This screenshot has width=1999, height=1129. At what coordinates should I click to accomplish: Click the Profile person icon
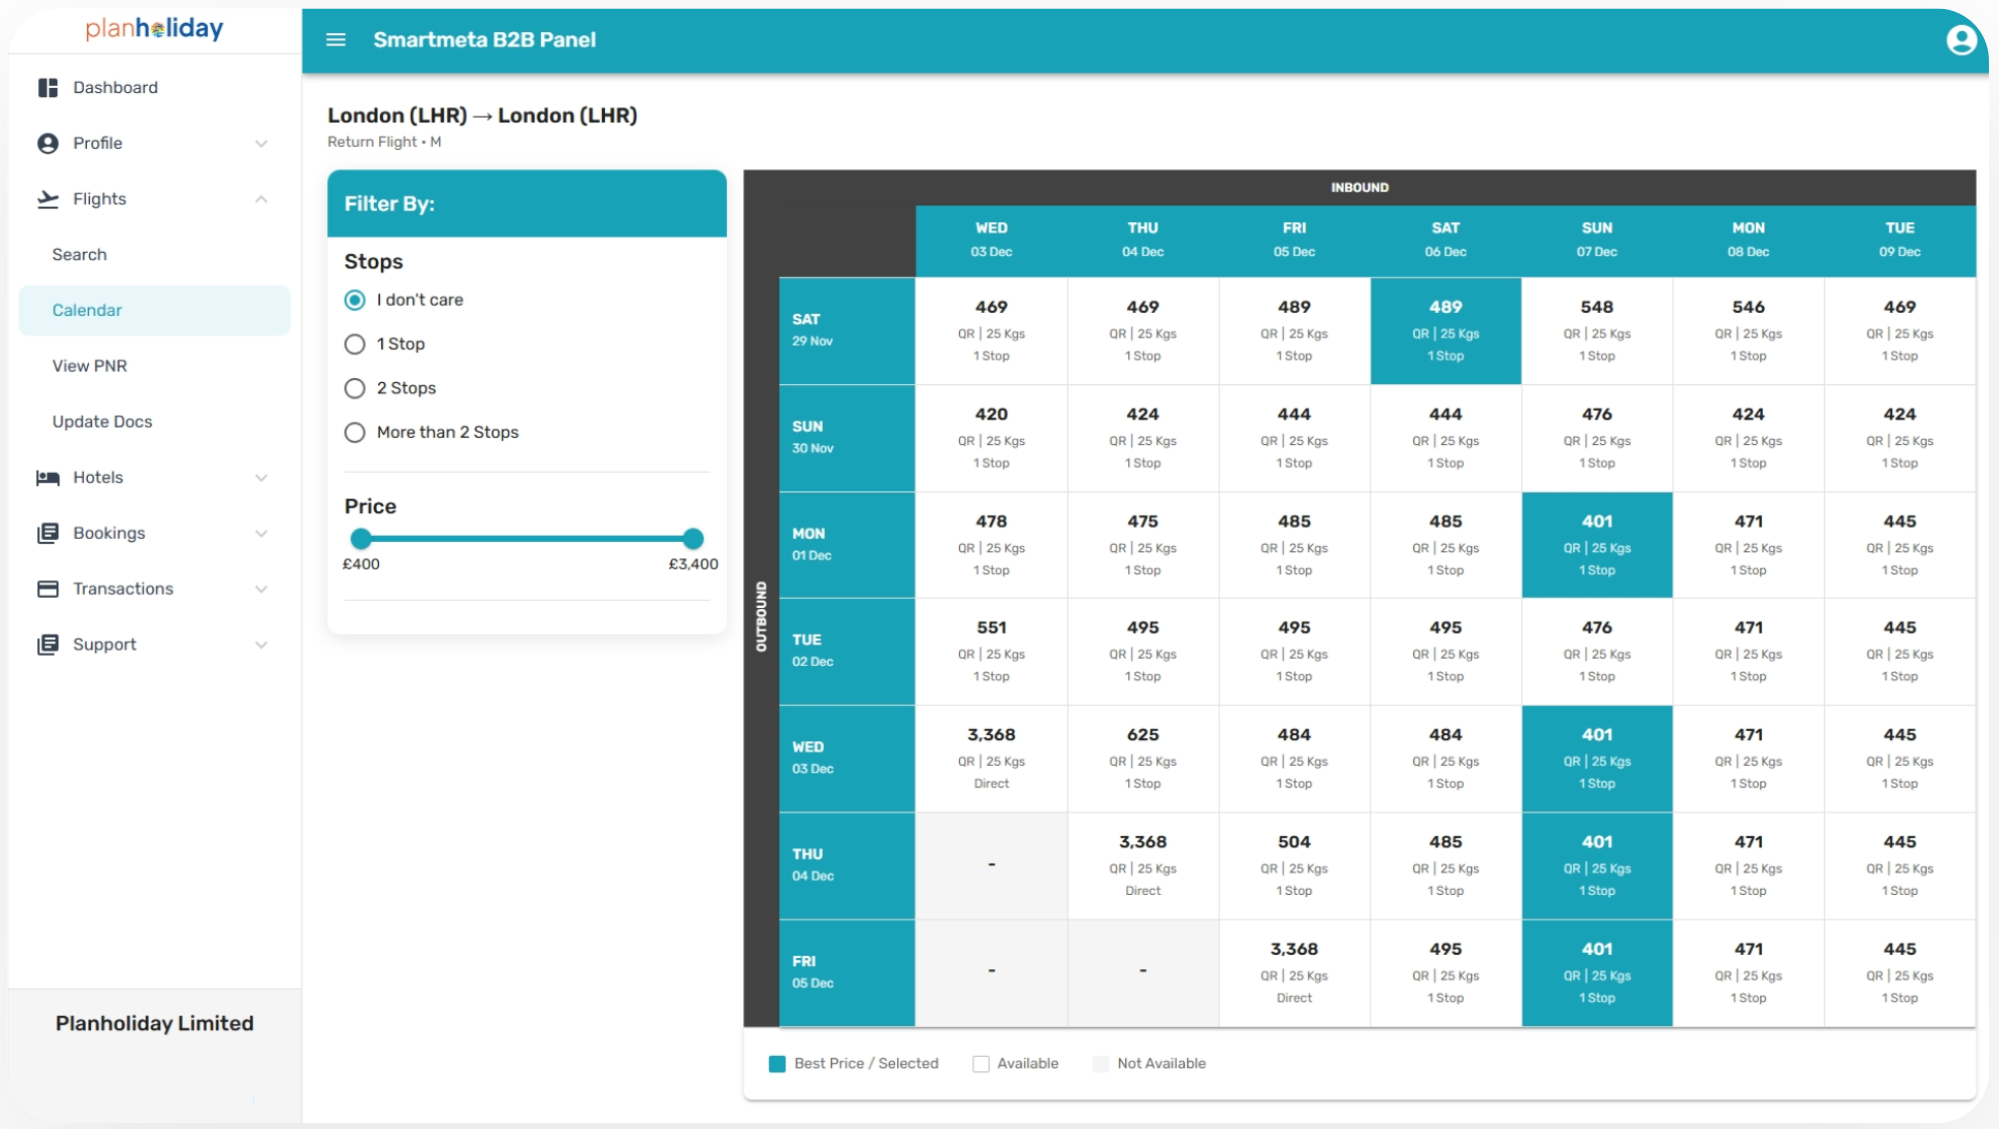(48, 143)
